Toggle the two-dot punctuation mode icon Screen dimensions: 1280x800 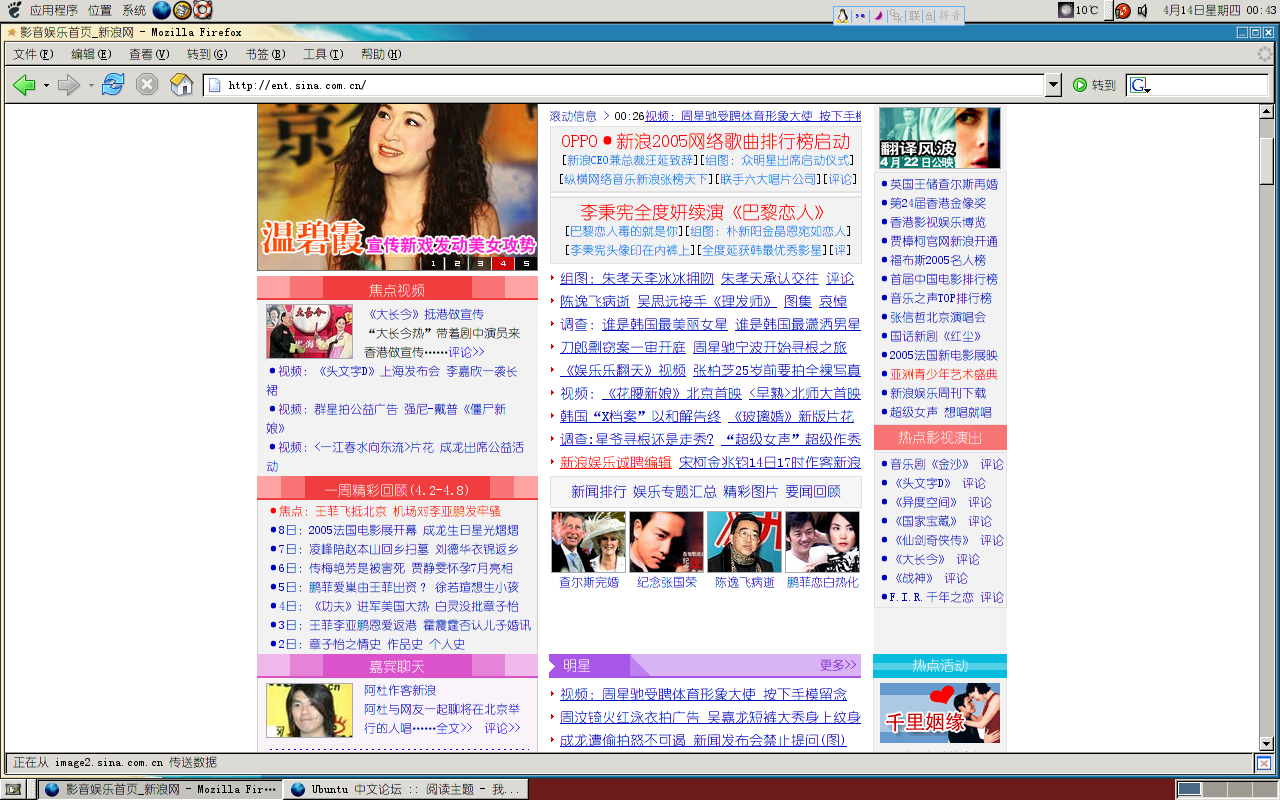tap(860, 16)
